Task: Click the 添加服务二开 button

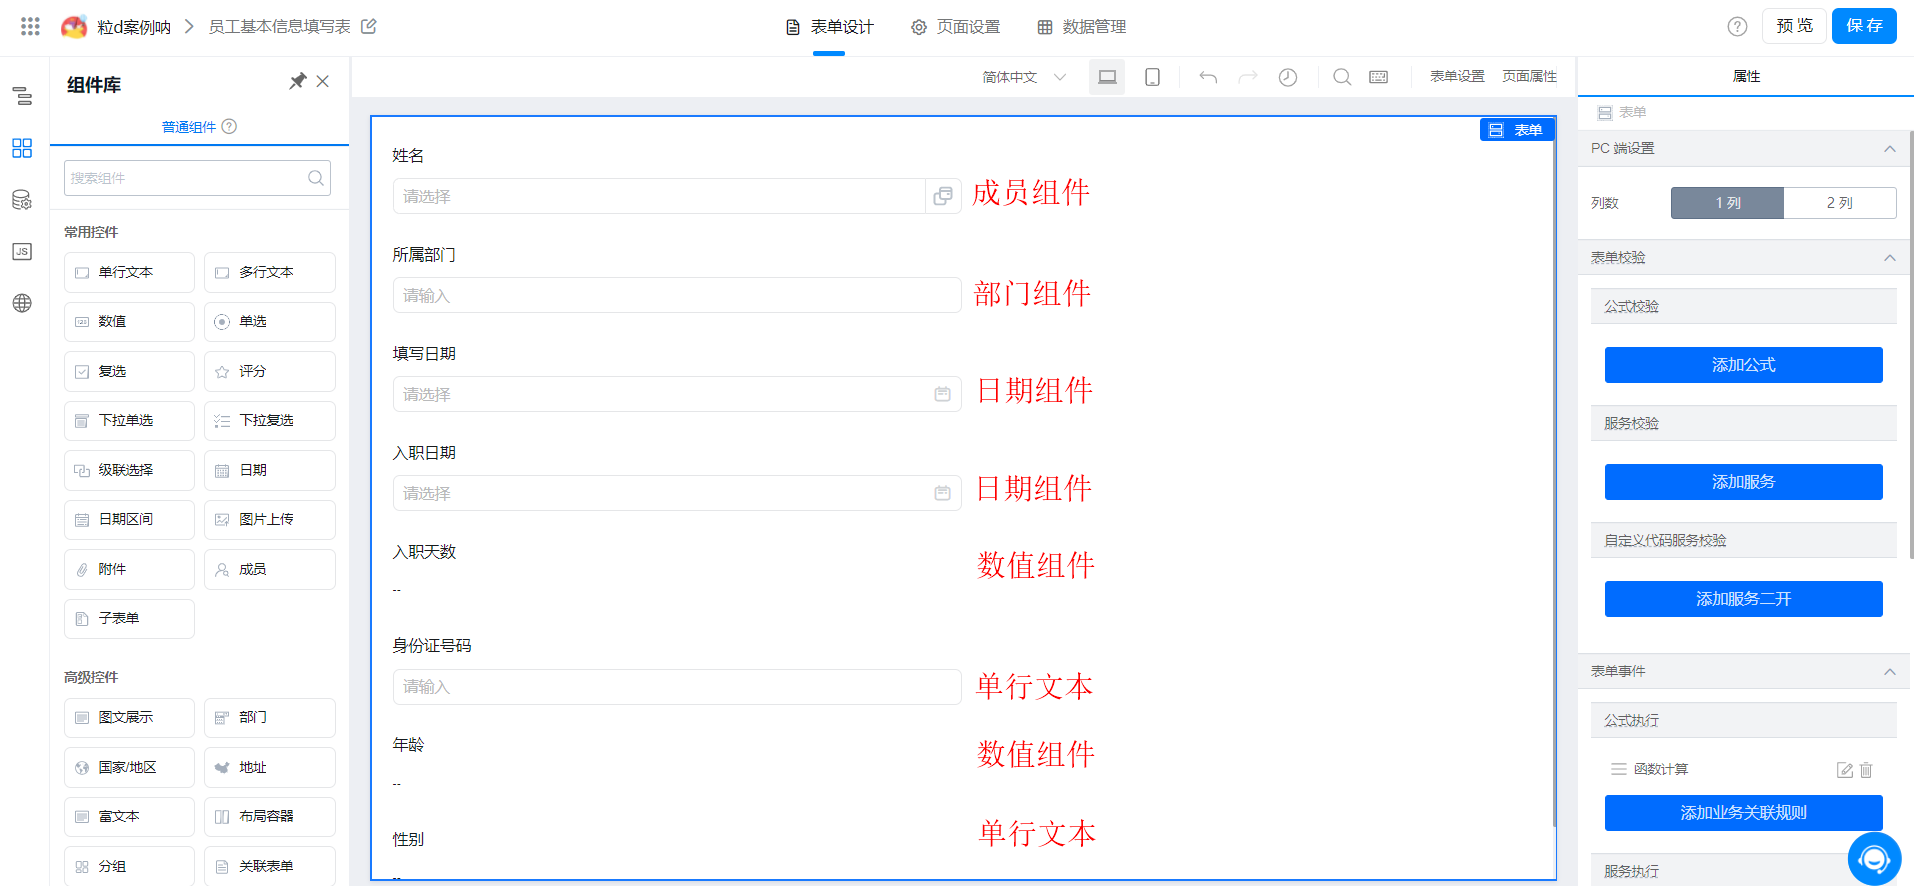Action: [1743, 599]
